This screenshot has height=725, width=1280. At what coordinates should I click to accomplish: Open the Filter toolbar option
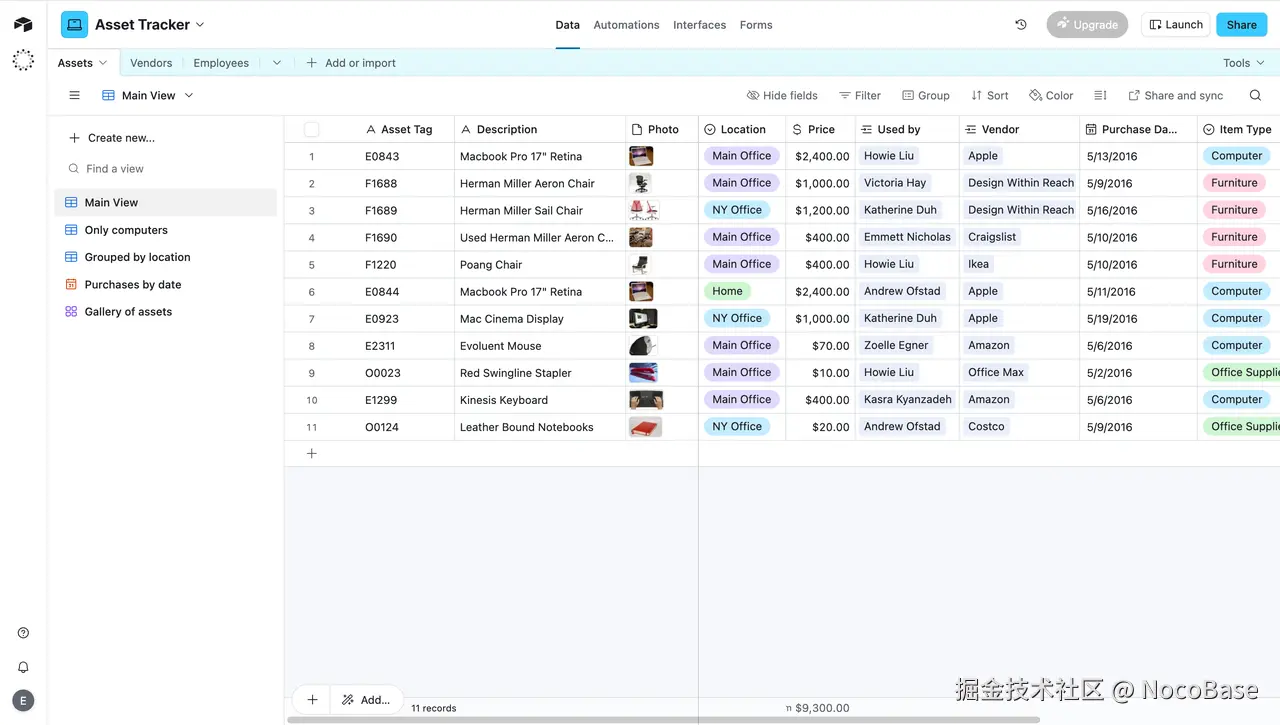pos(860,96)
